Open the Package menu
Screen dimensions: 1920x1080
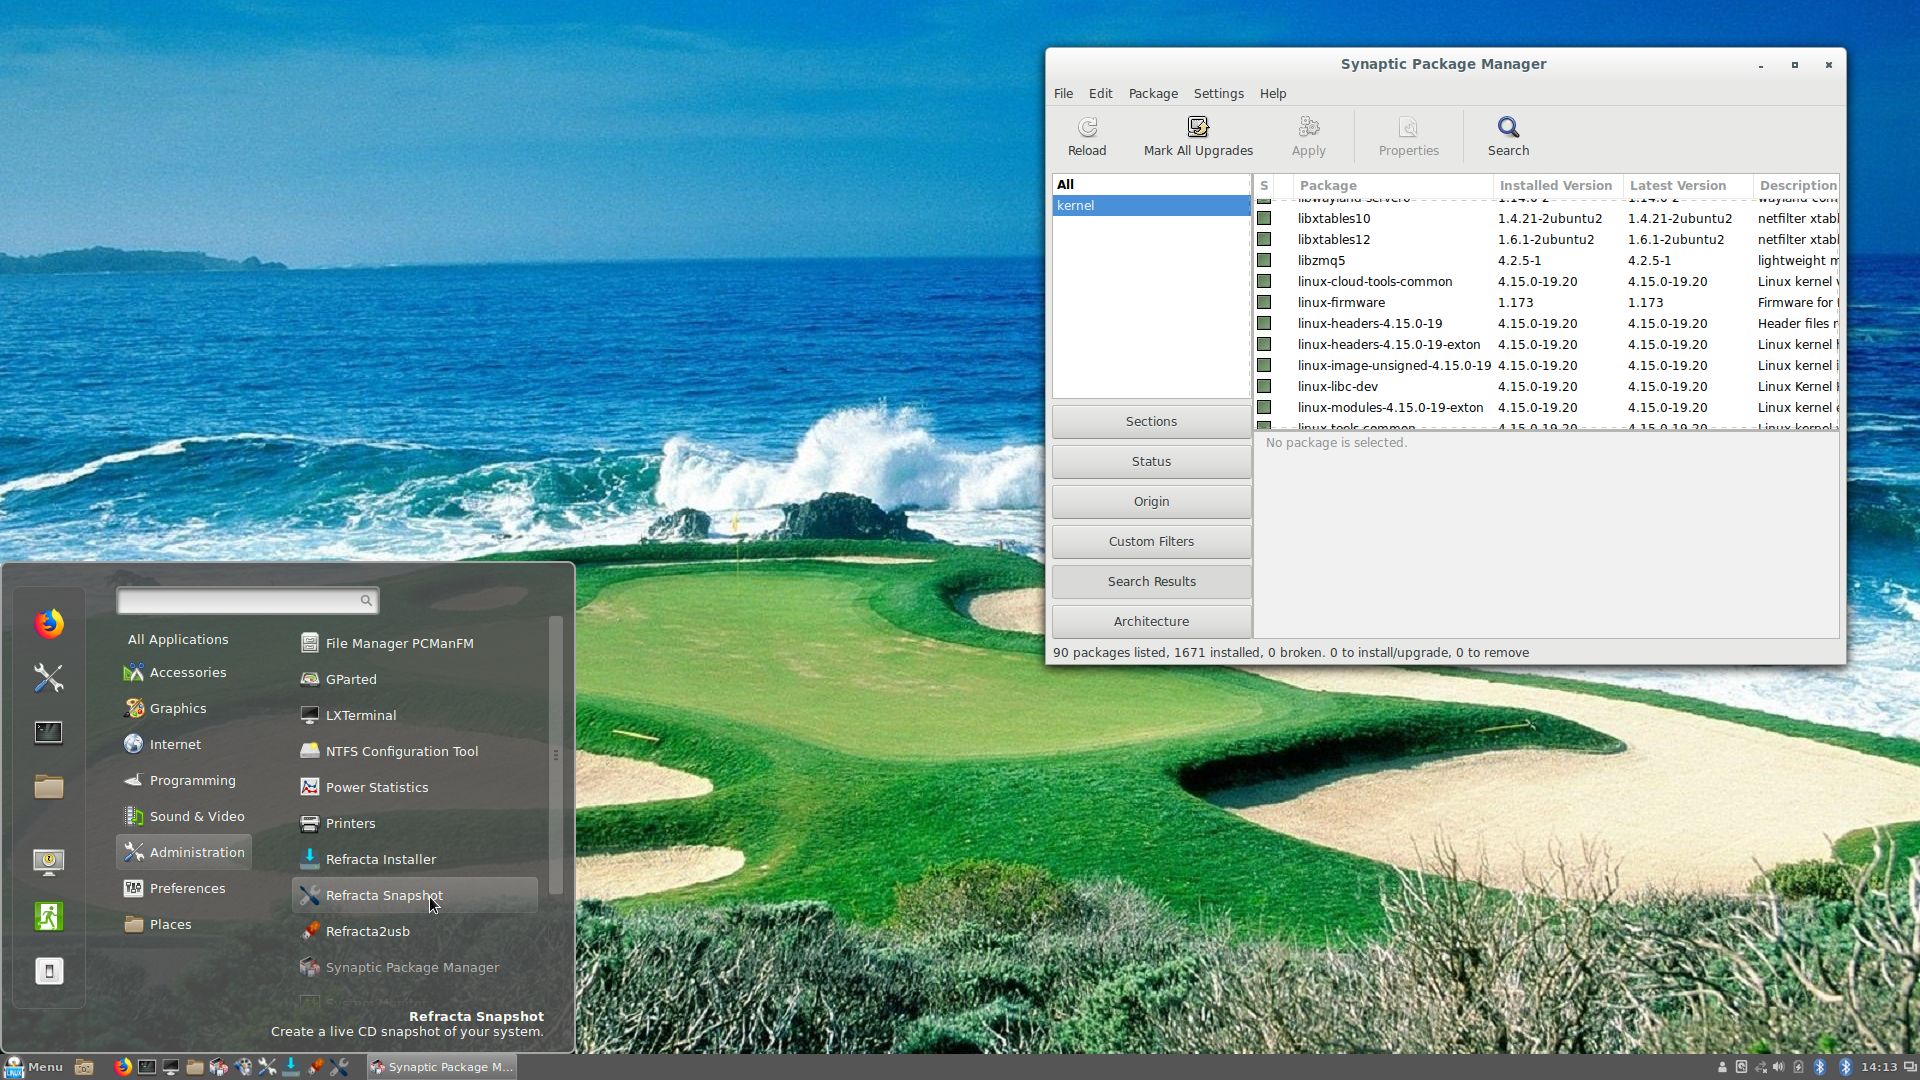coord(1152,93)
